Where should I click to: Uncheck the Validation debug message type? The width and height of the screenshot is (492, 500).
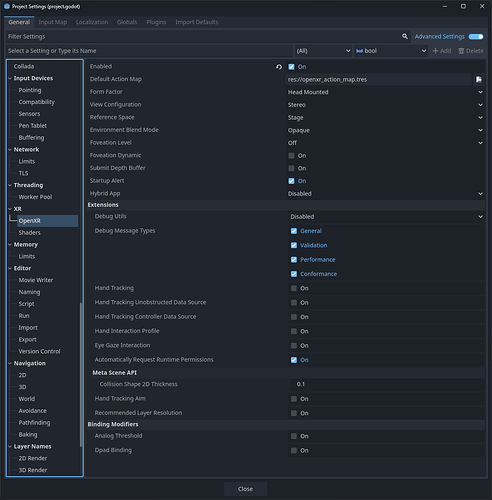294,245
